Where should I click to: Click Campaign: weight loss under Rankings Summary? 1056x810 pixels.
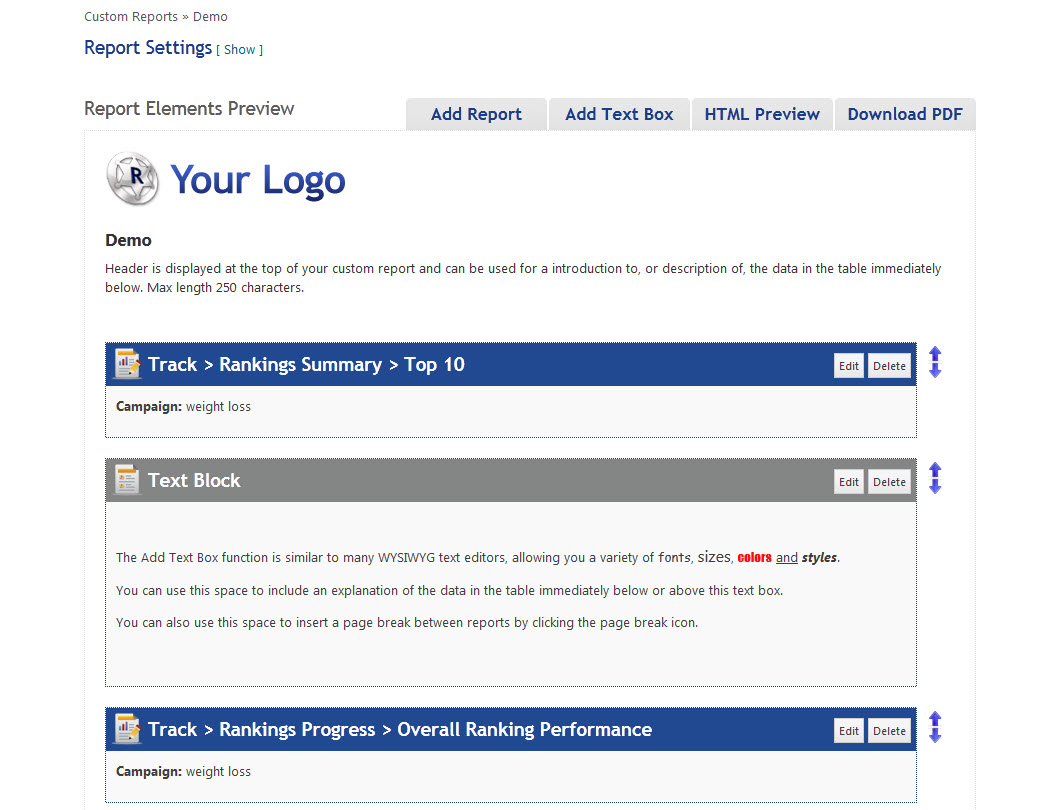click(183, 407)
